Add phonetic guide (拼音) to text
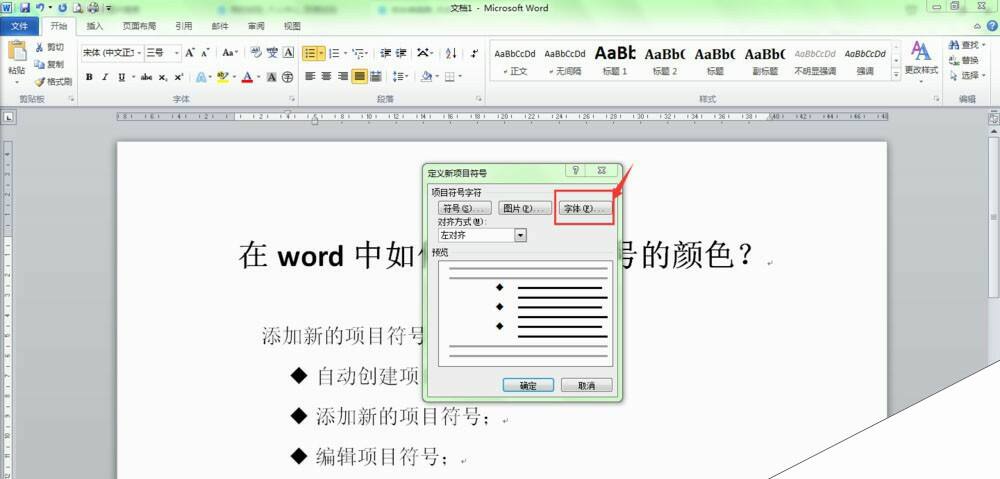This screenshot has width=1000, height=479. click(x=272, y=53)
